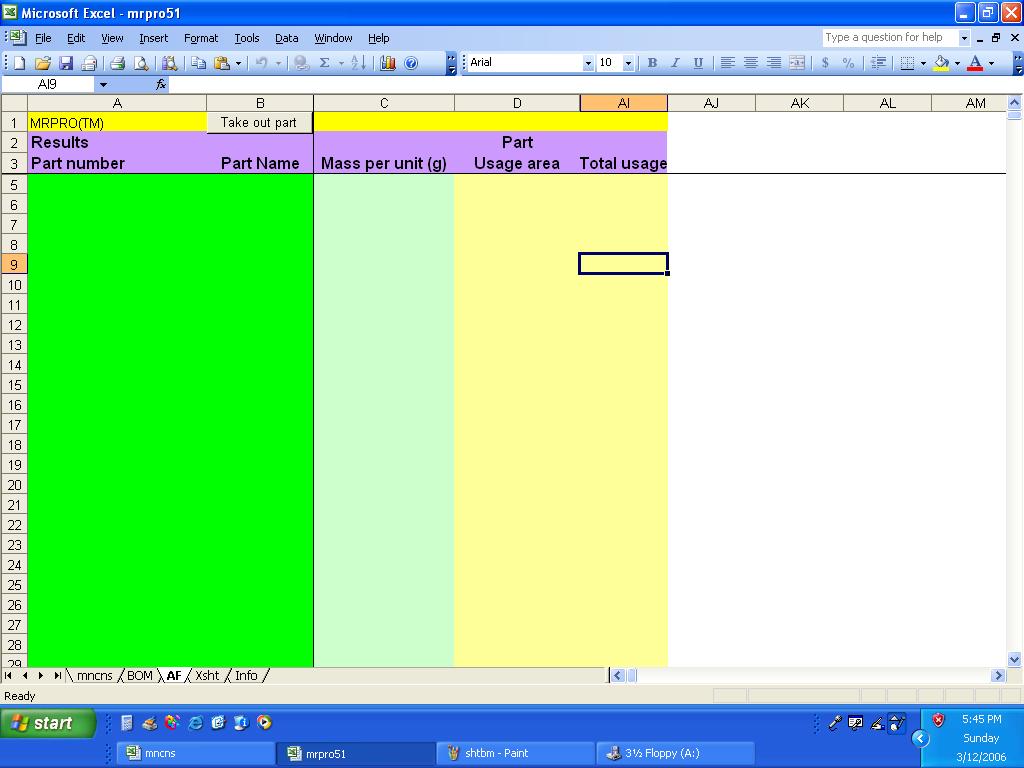Click the Print icon in toolbar
1024x768 pixels.
(x=118, y=63)
